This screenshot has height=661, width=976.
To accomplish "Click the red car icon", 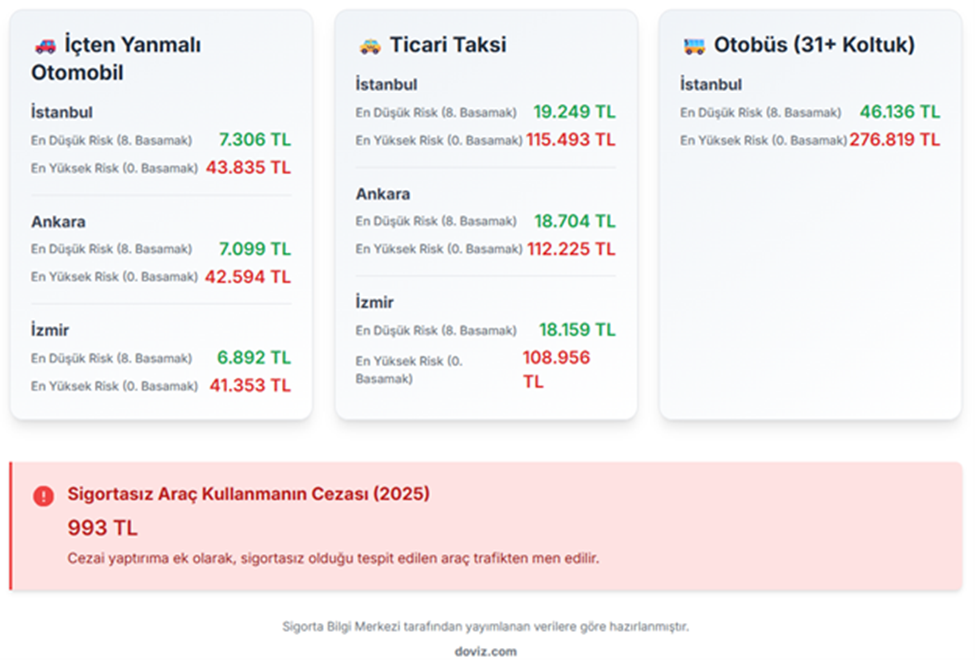I will (x=45, y=45).
